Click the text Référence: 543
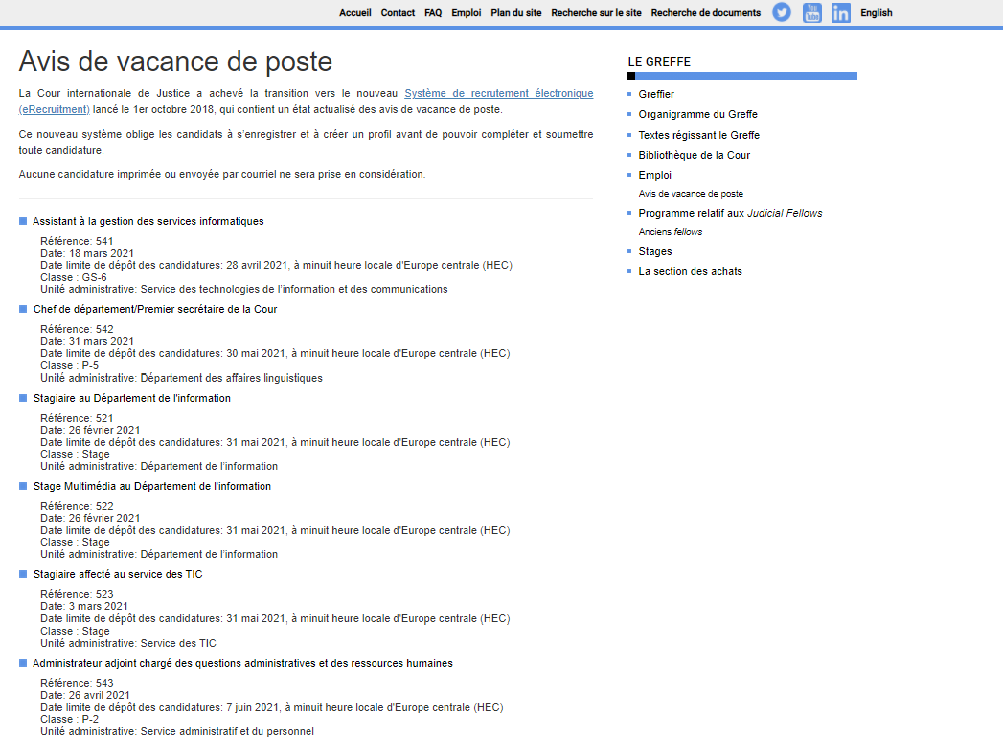This screenshot has height=747, width=1003. 77,683
